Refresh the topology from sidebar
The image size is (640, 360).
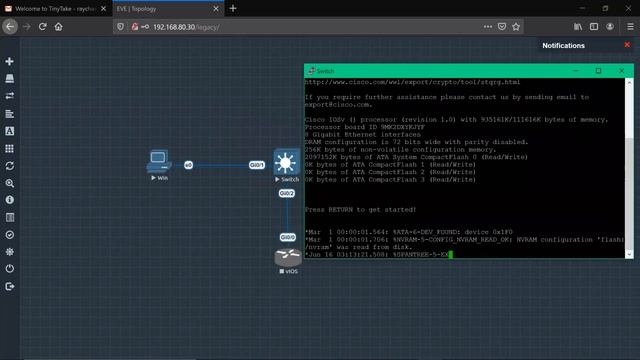9,166
